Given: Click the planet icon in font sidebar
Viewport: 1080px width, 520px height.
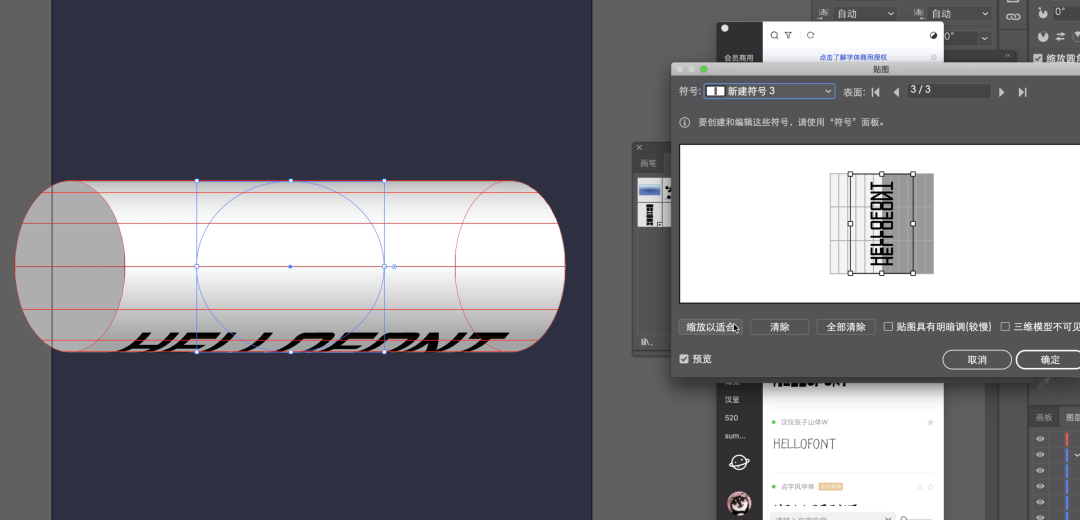Looking at the screenshot, I should pyautogui.click(x=739, y=461).
